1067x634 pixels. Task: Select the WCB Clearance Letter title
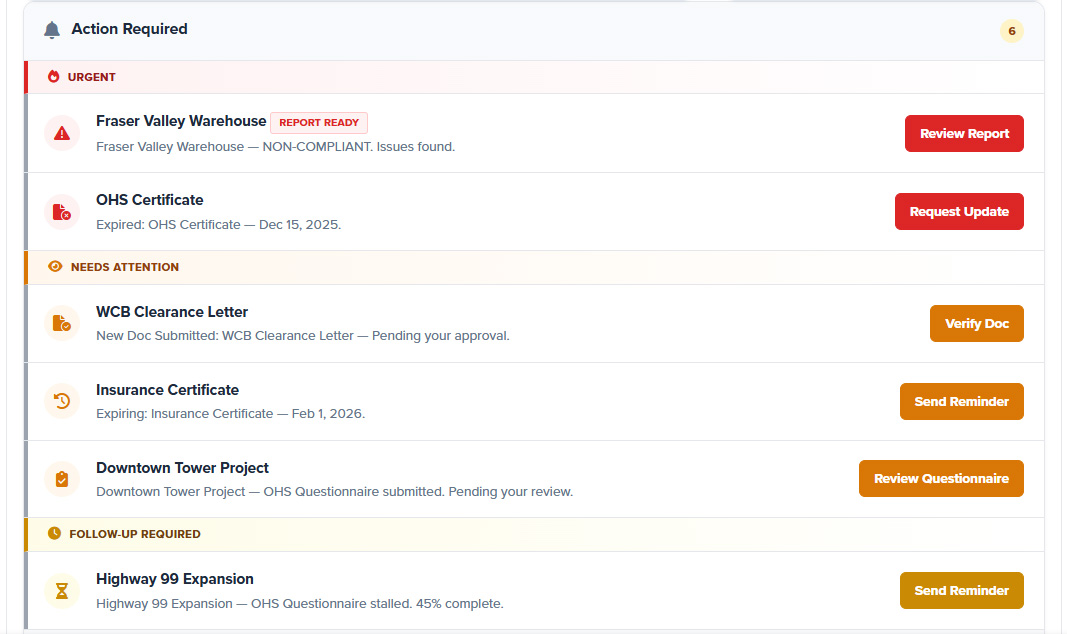coord(172,312)
